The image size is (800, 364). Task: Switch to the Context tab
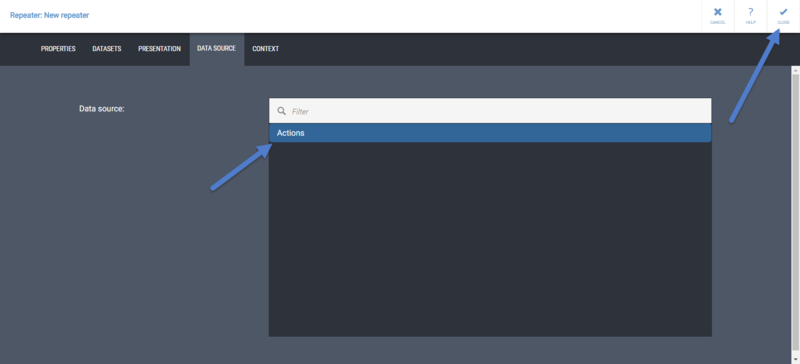[x=266, y=49]
